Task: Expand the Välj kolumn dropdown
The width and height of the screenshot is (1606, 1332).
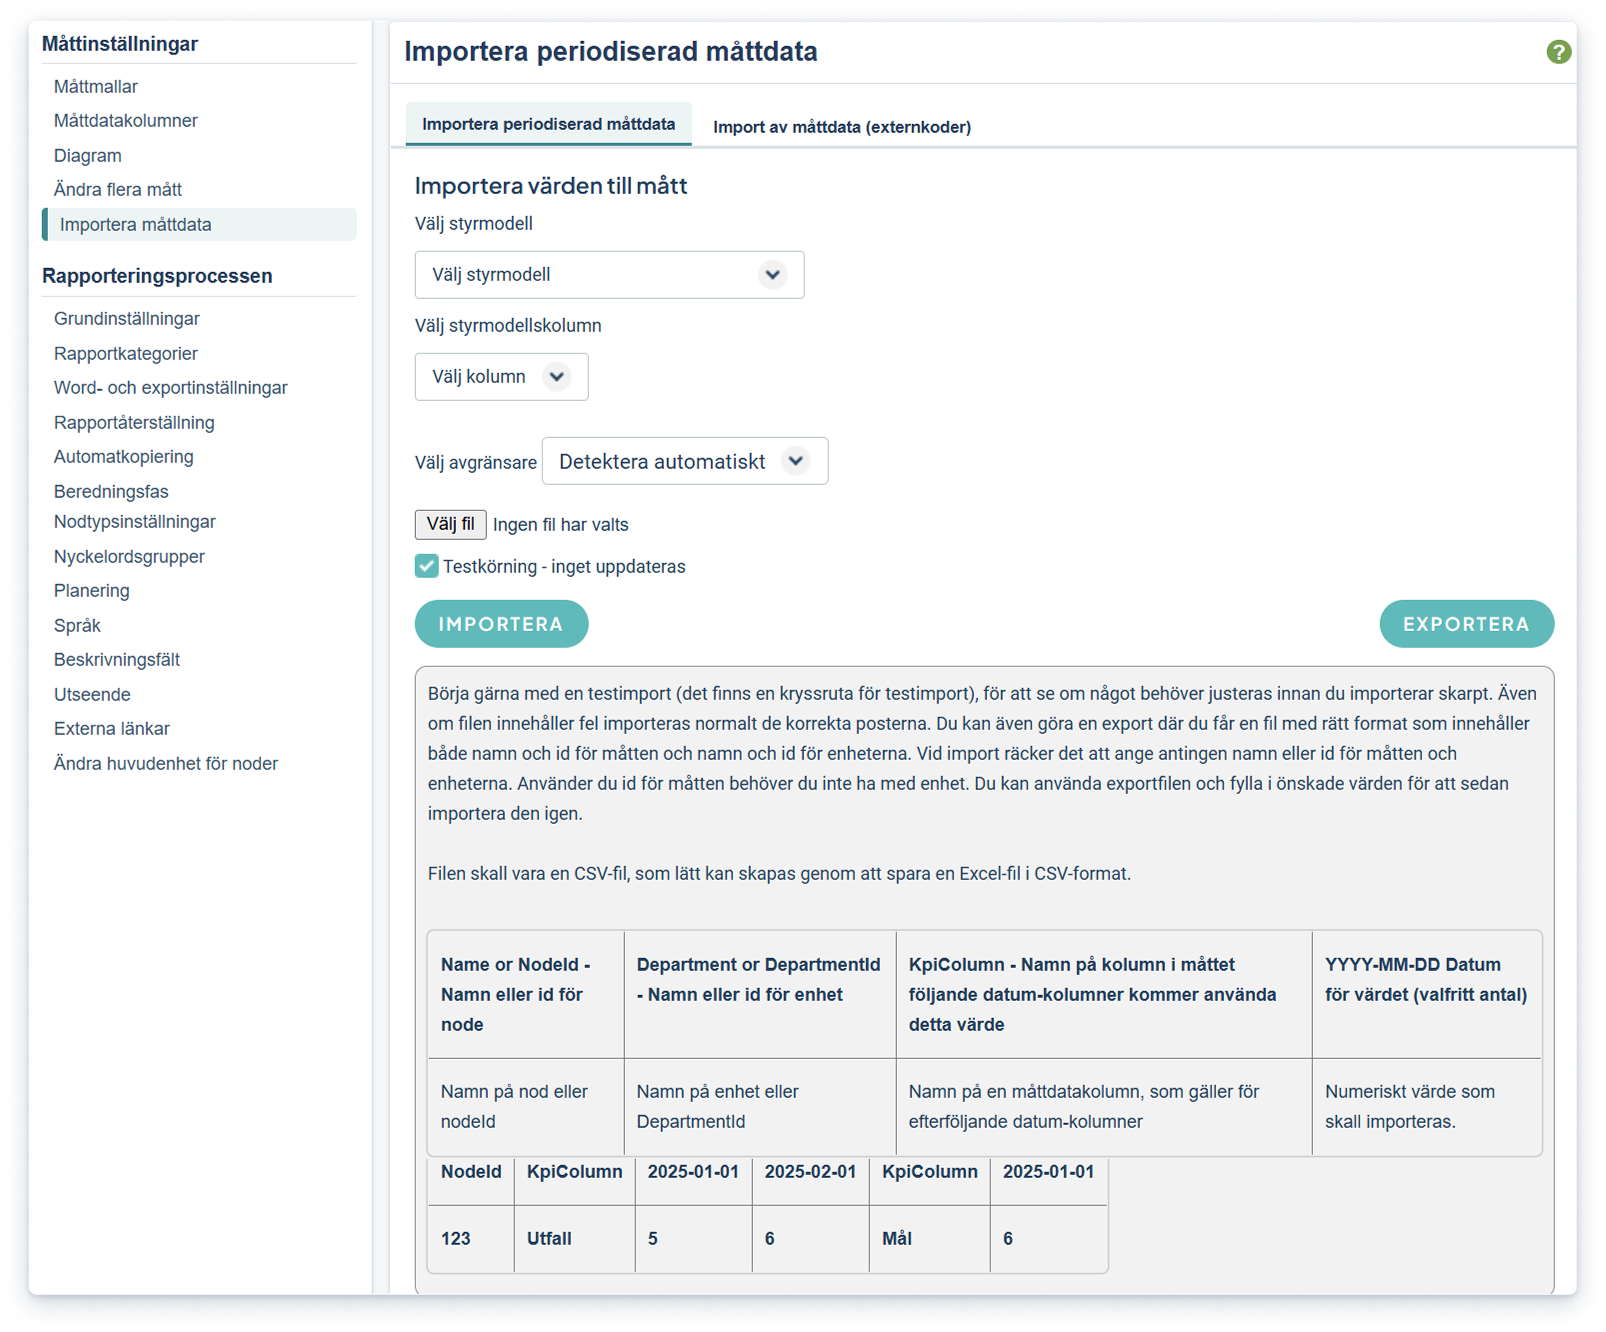Action: 501,377
